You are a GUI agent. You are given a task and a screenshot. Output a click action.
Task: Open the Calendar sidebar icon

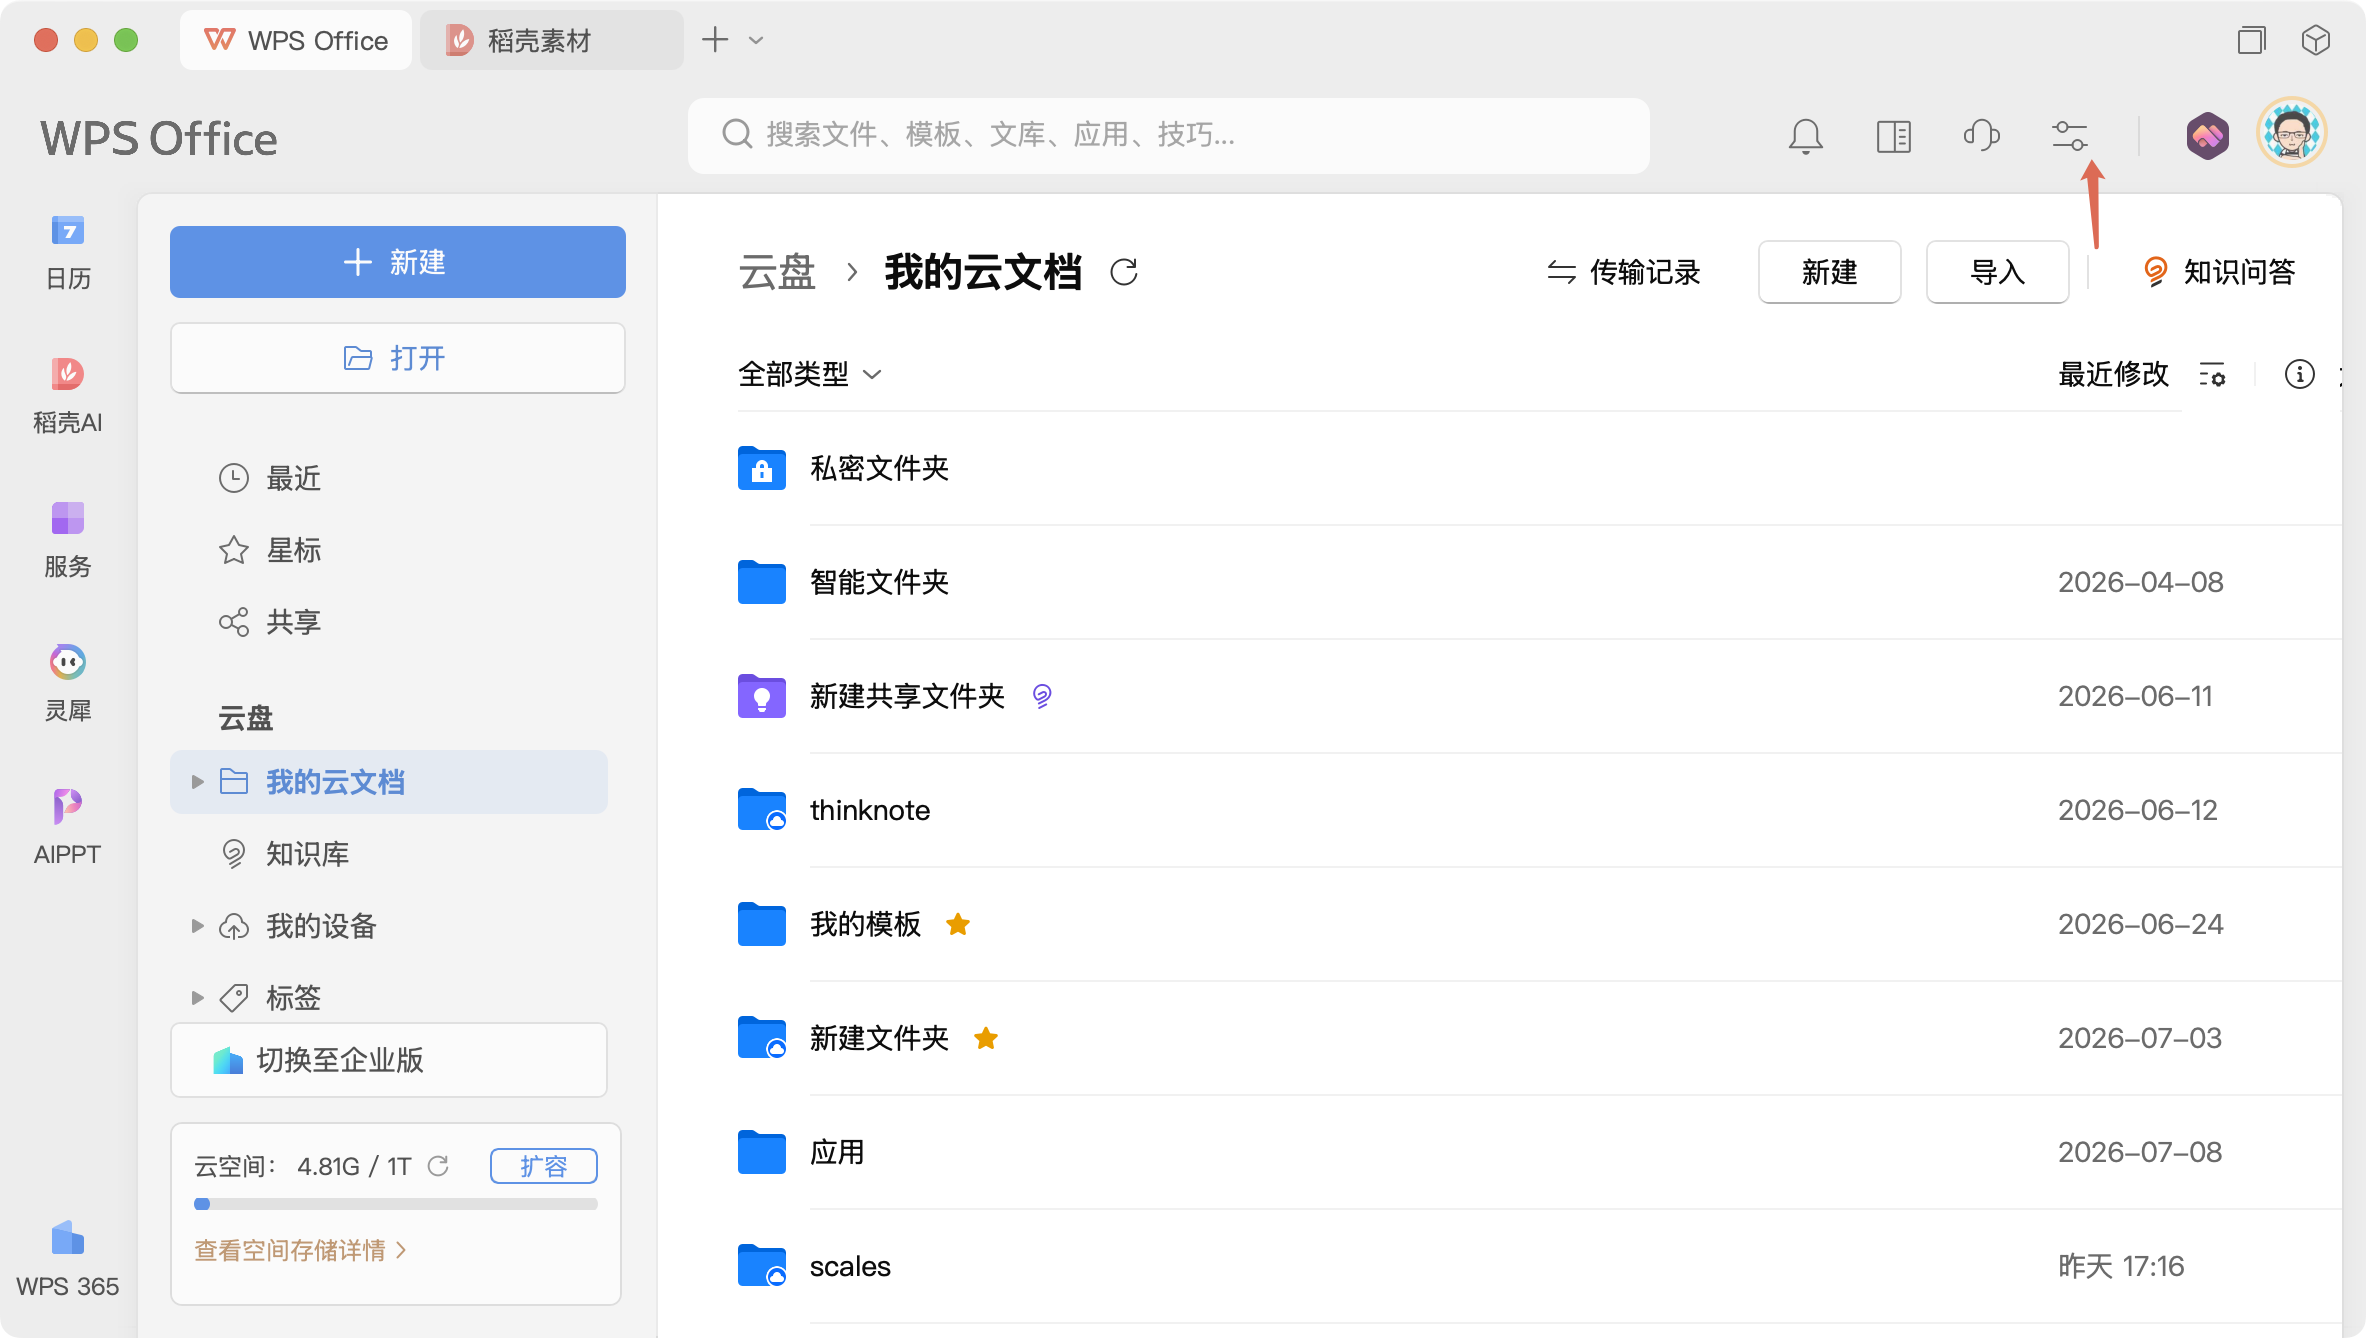[68, 253]
